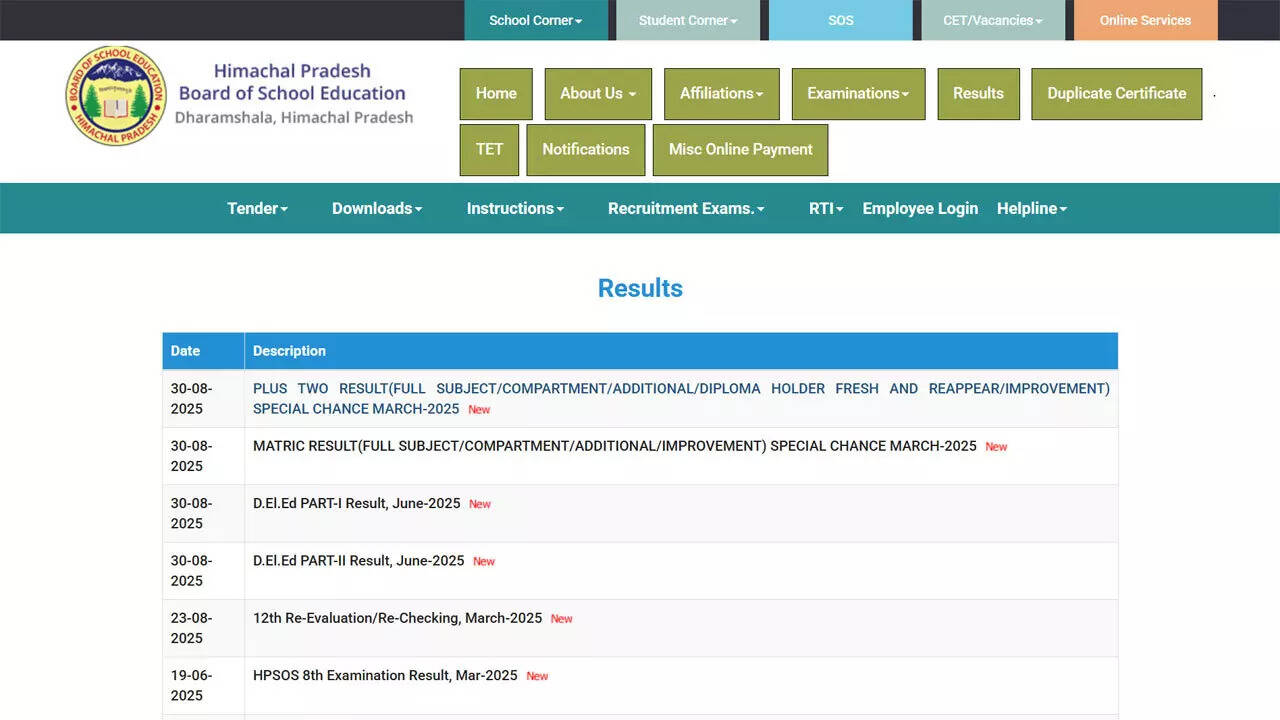Click the SOS tab
1280x720 pixels.
point(840,20)
